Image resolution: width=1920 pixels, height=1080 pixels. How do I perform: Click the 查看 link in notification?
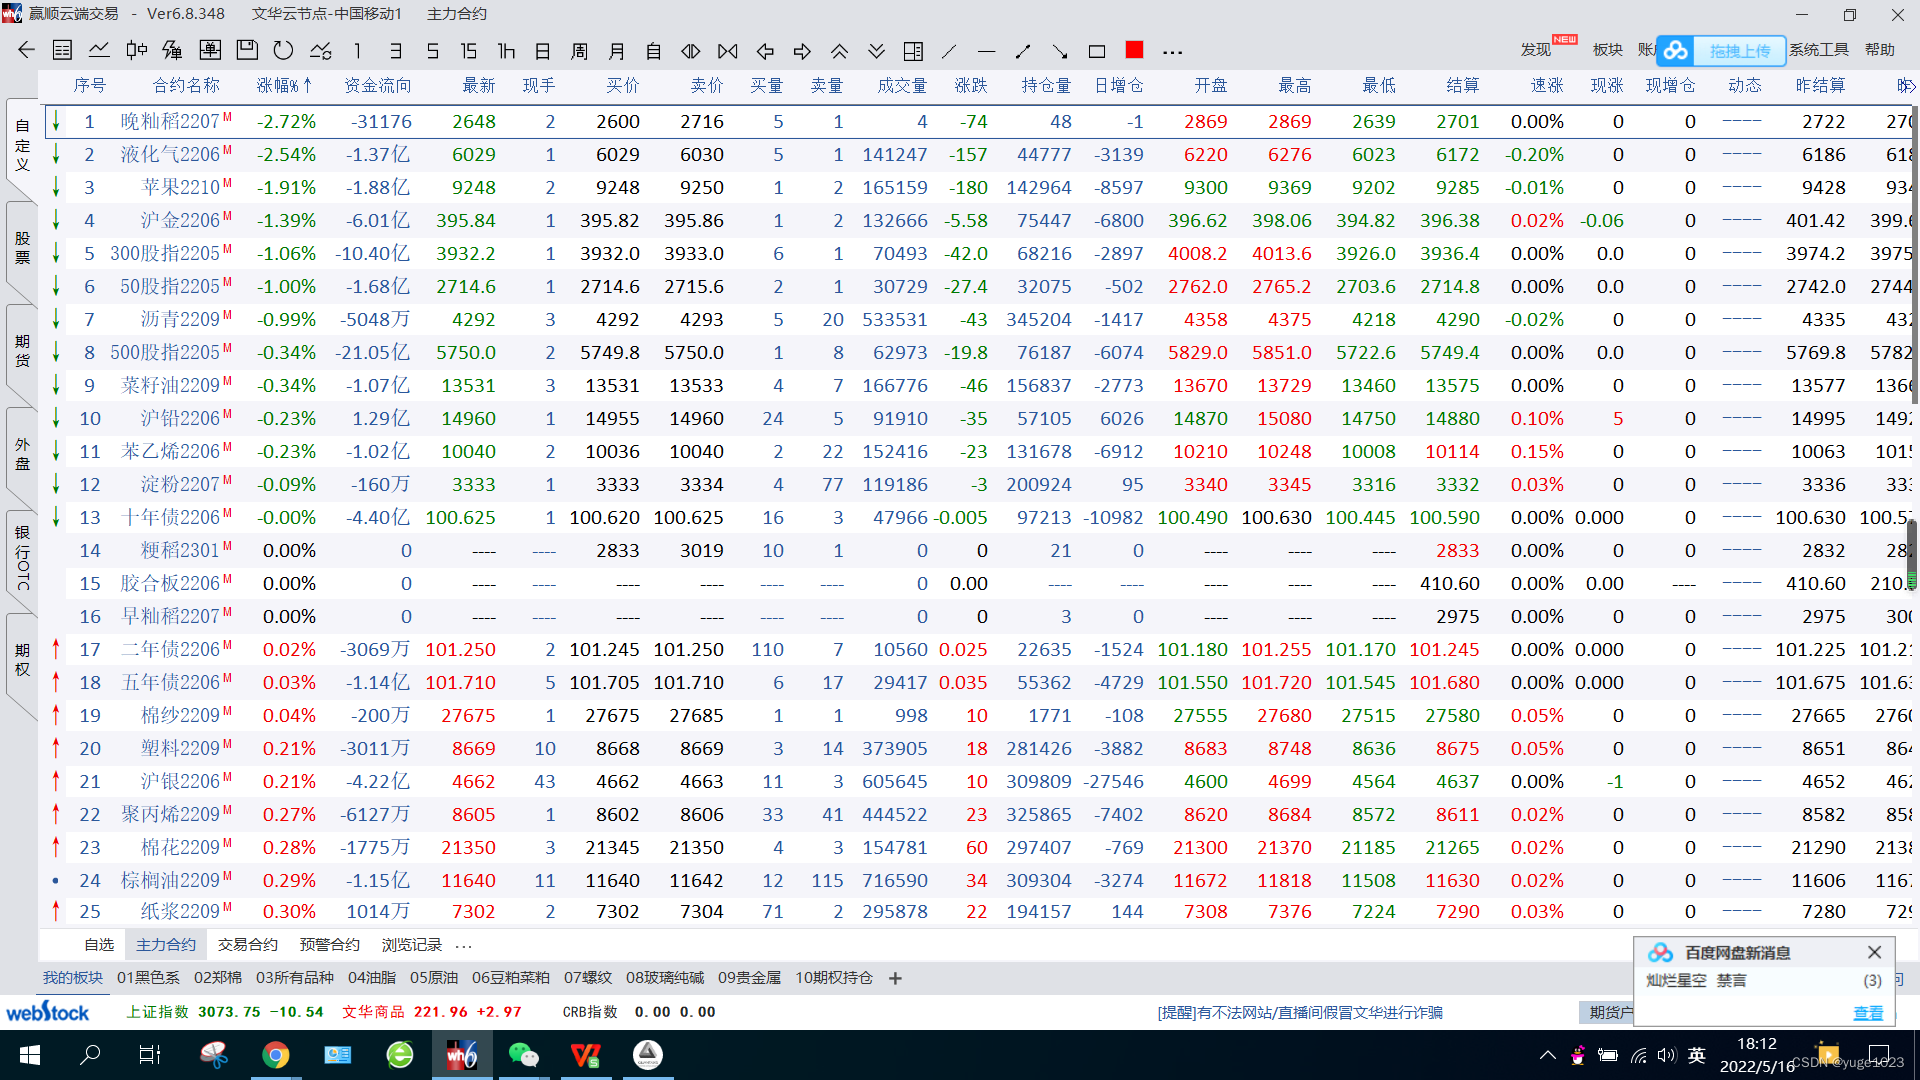point(1868,1014)
